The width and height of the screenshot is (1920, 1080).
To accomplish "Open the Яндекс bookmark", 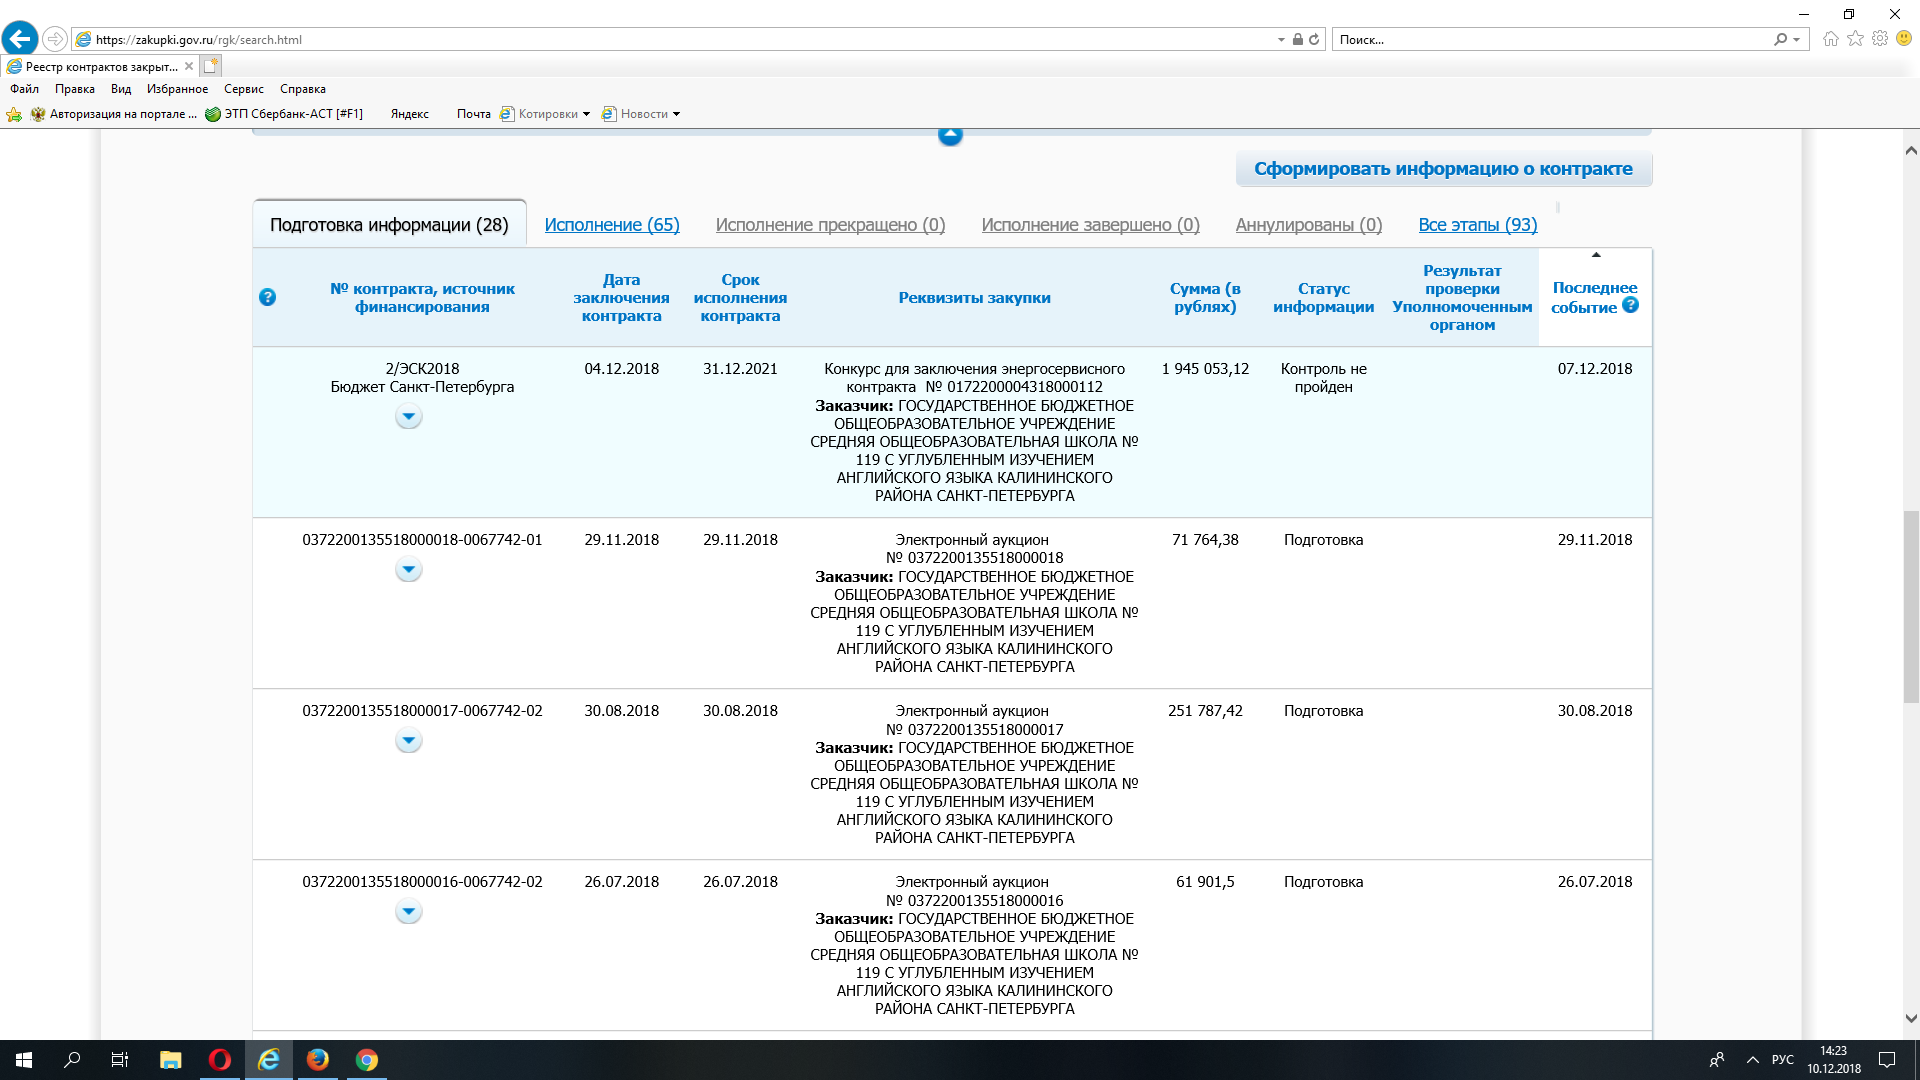I will point(410,114).
